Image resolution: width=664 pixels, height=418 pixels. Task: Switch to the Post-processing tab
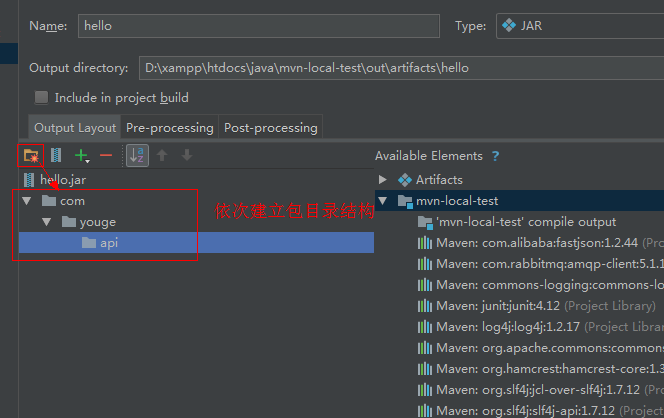pos(271,127)
